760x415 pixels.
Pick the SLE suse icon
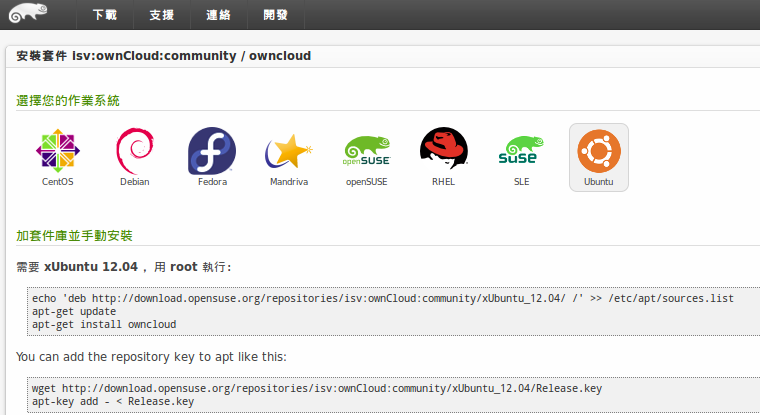click(x=521, y=150)
